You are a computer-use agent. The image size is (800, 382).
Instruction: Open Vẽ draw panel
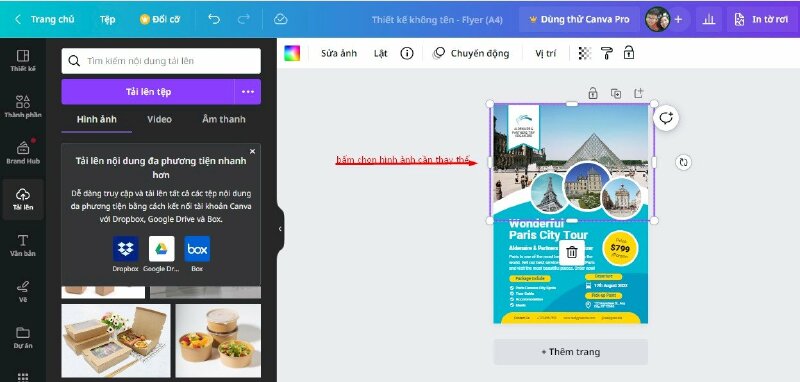22,291
